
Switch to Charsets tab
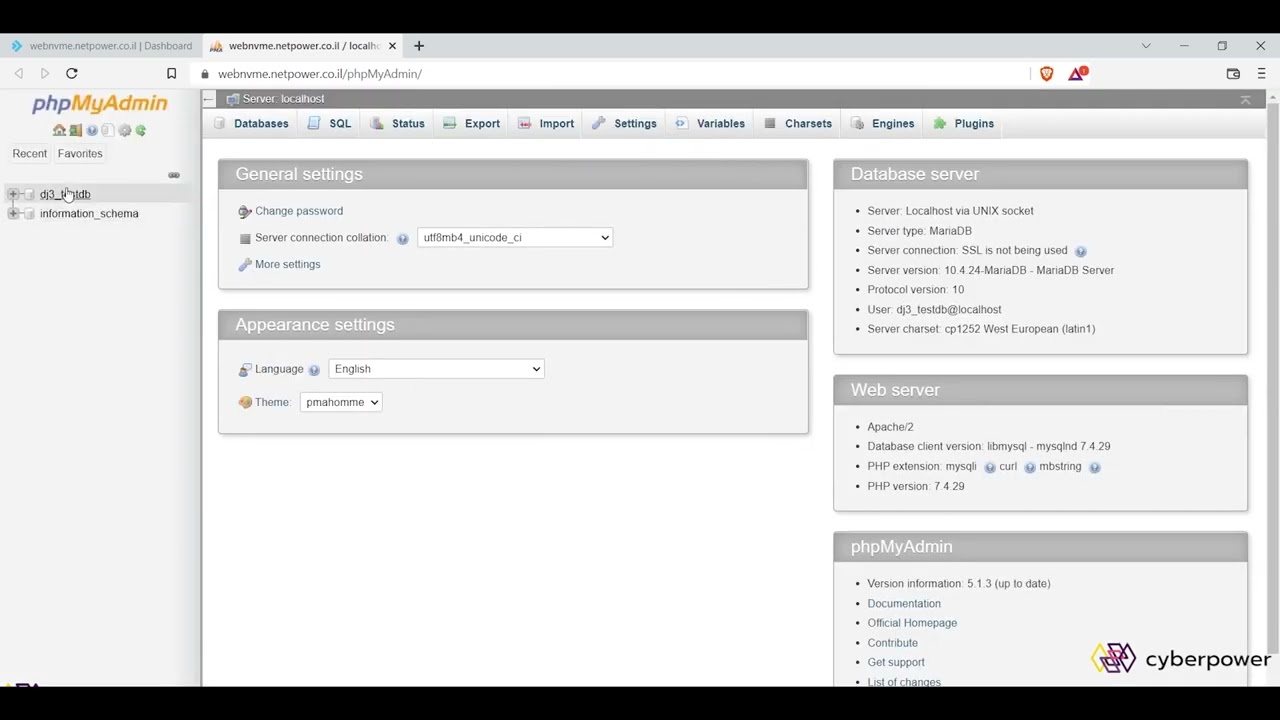[x=798, y=123]
